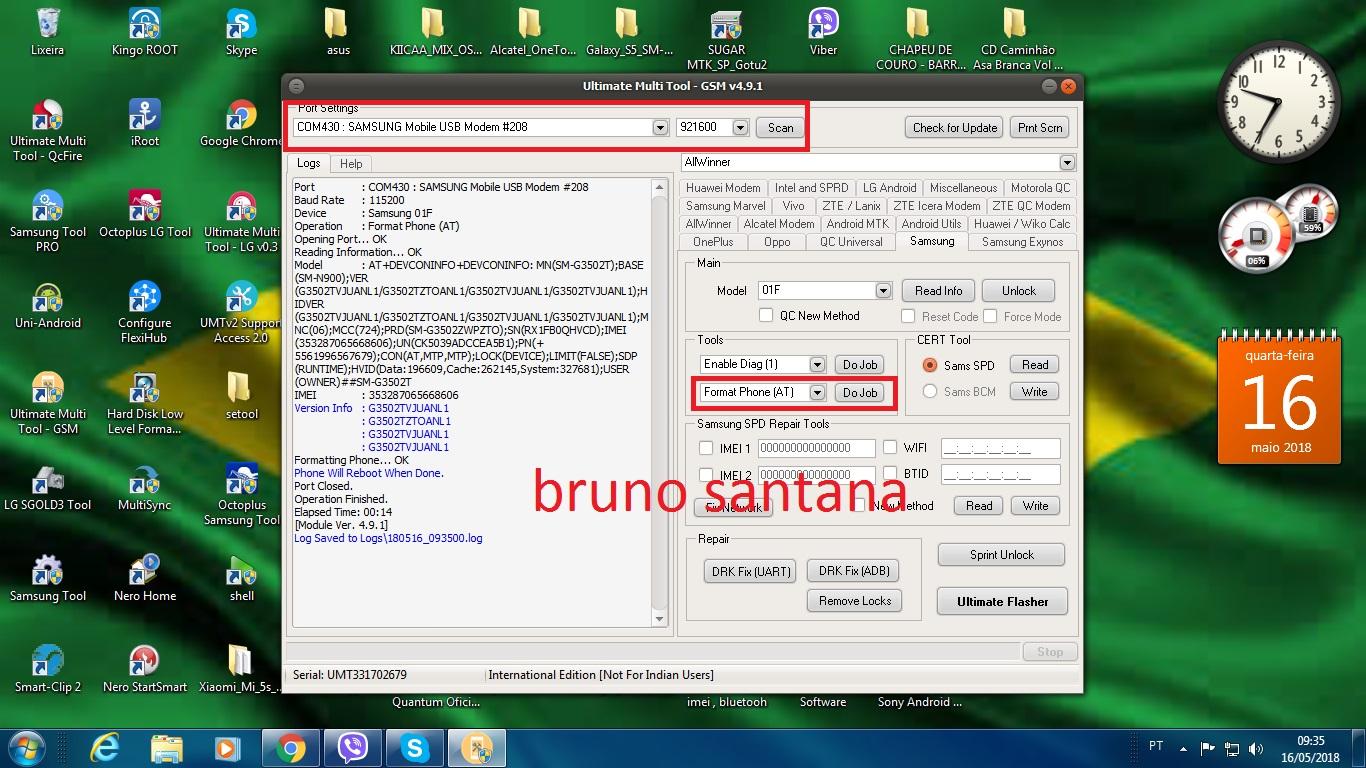Open the QC Universal tab
Viewport: 1366px width, 768px height.
click(851, 242)
